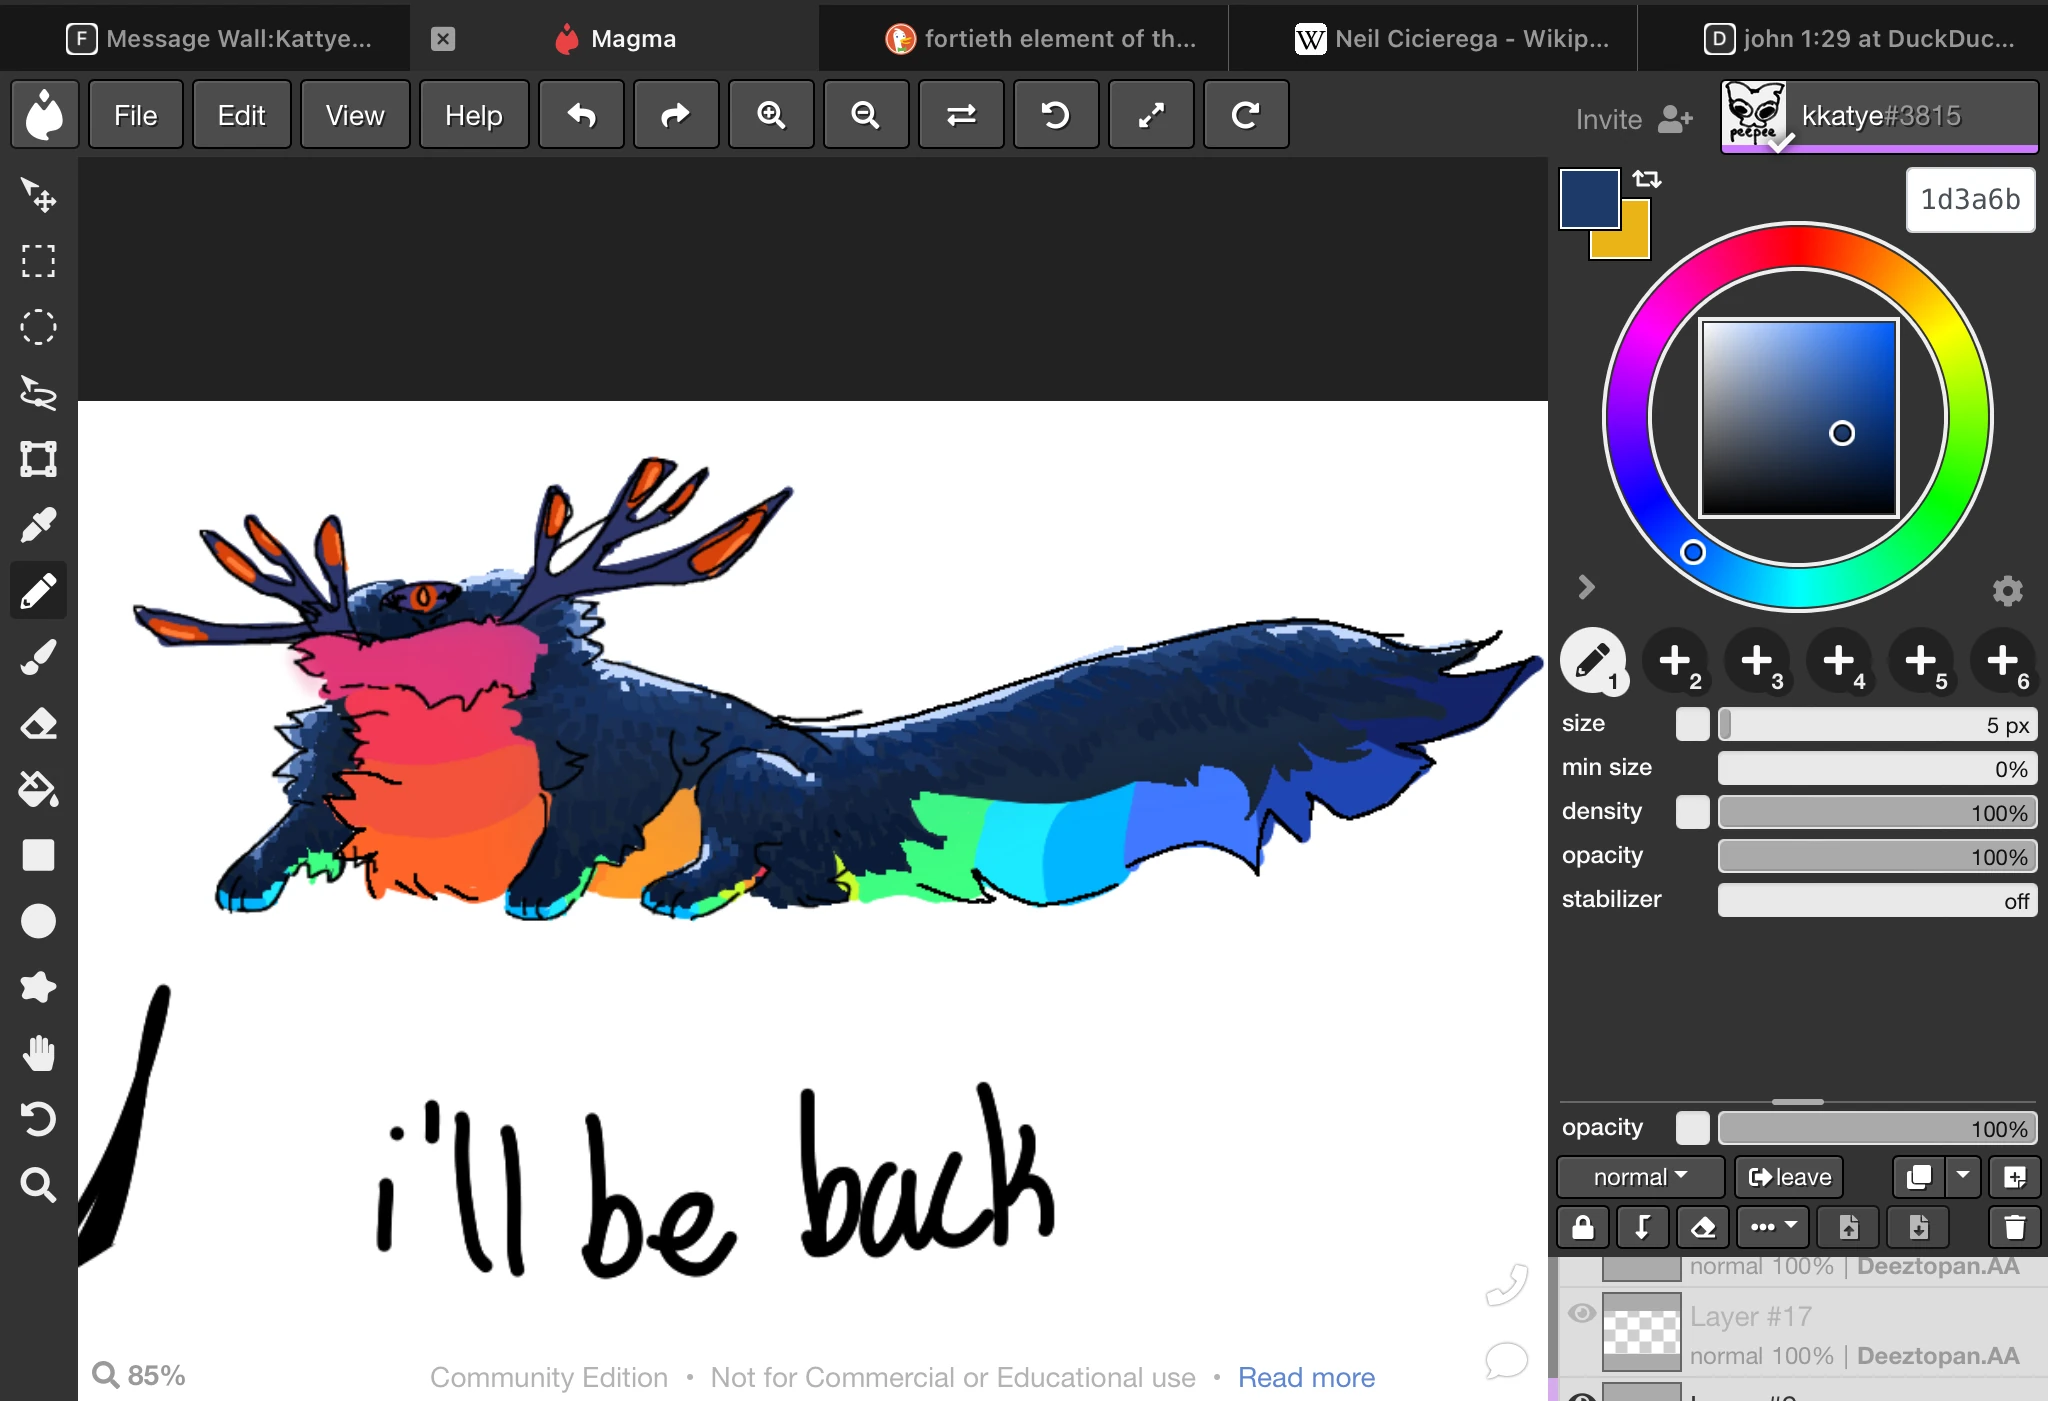Select the Brush tool
Image resolution: width=2048 pixels, height=1401 pixels.
tap(38, 656)
